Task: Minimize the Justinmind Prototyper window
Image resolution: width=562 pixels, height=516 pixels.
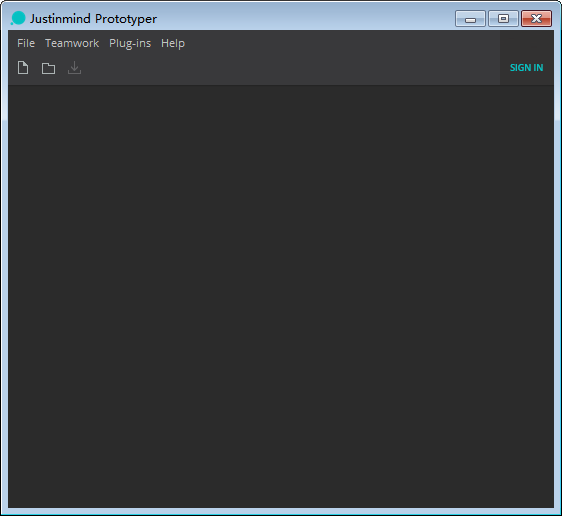Action: 470,19
